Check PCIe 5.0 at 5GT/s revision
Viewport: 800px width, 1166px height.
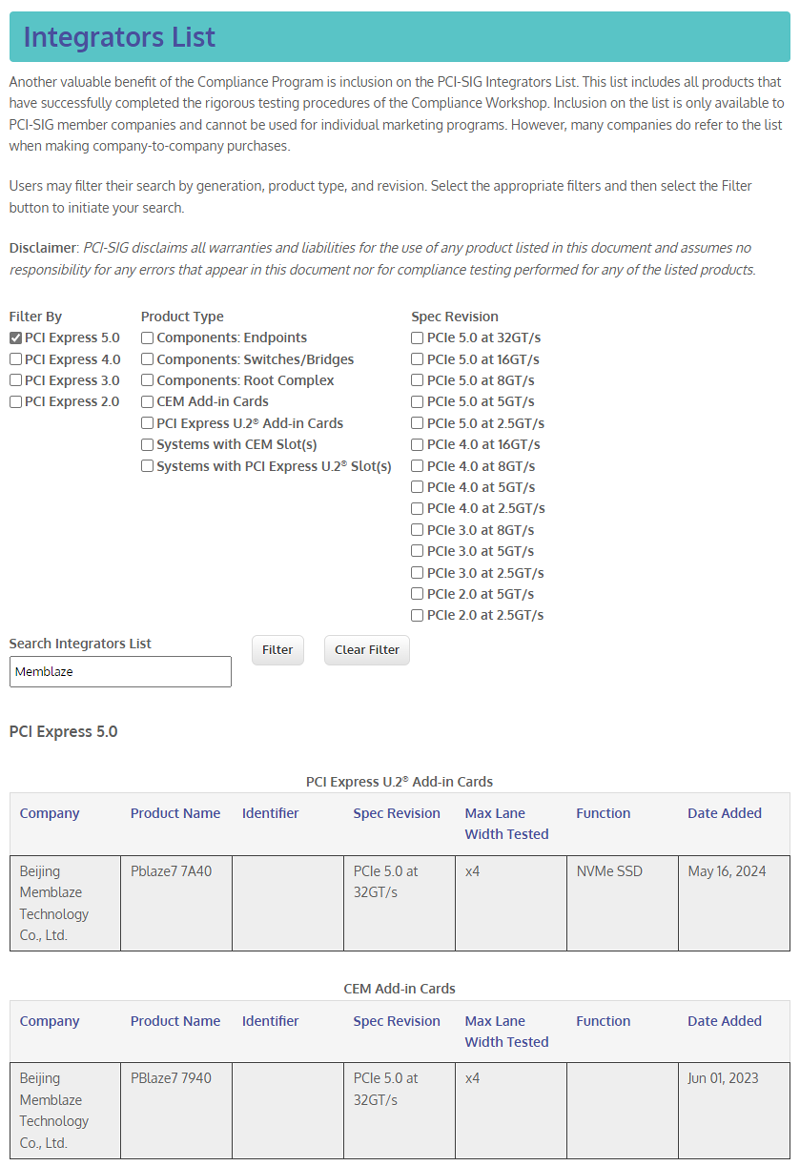pyautogui.click(x=417, y=402)
